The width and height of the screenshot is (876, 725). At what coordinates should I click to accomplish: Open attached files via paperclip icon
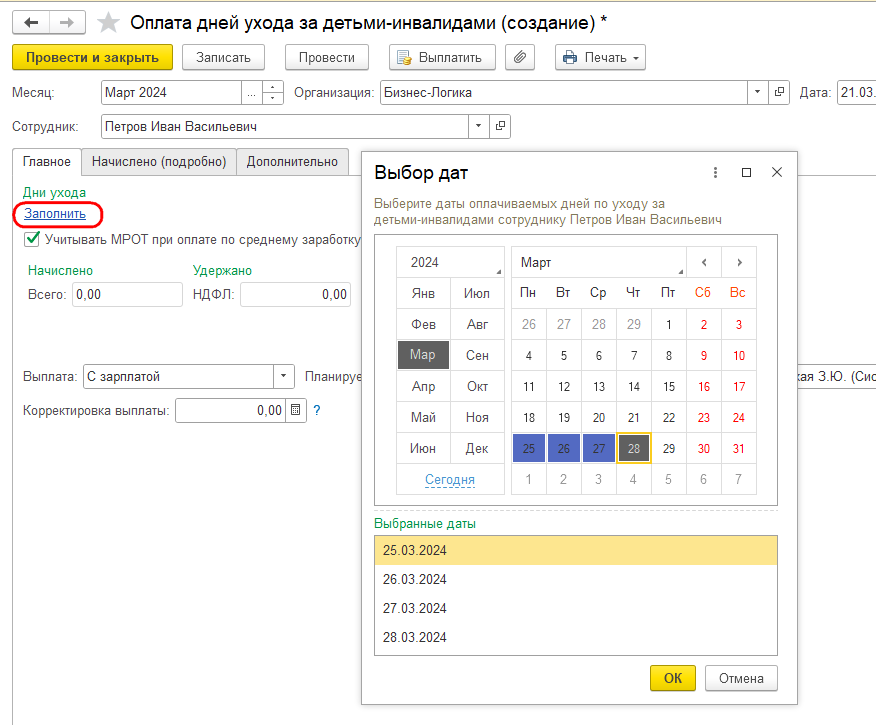tap(520, 57)
